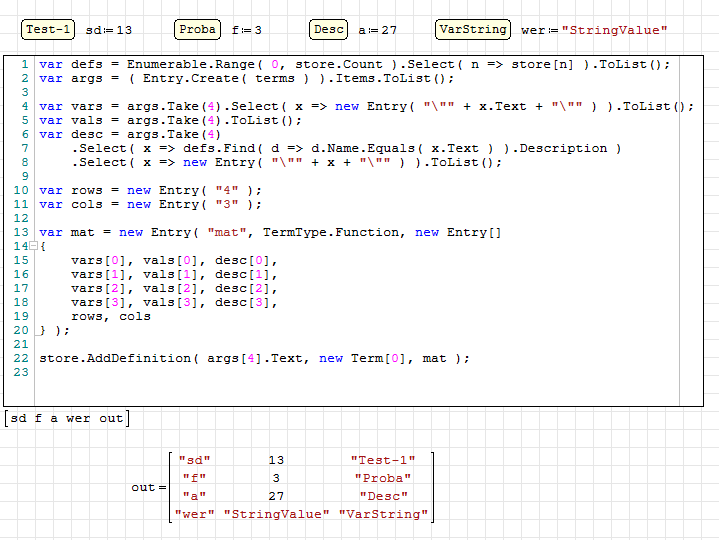Viewport: 719px width, 540px height.
Task: Click the value 13 in sd definition
Action: (x=124, y=31)
